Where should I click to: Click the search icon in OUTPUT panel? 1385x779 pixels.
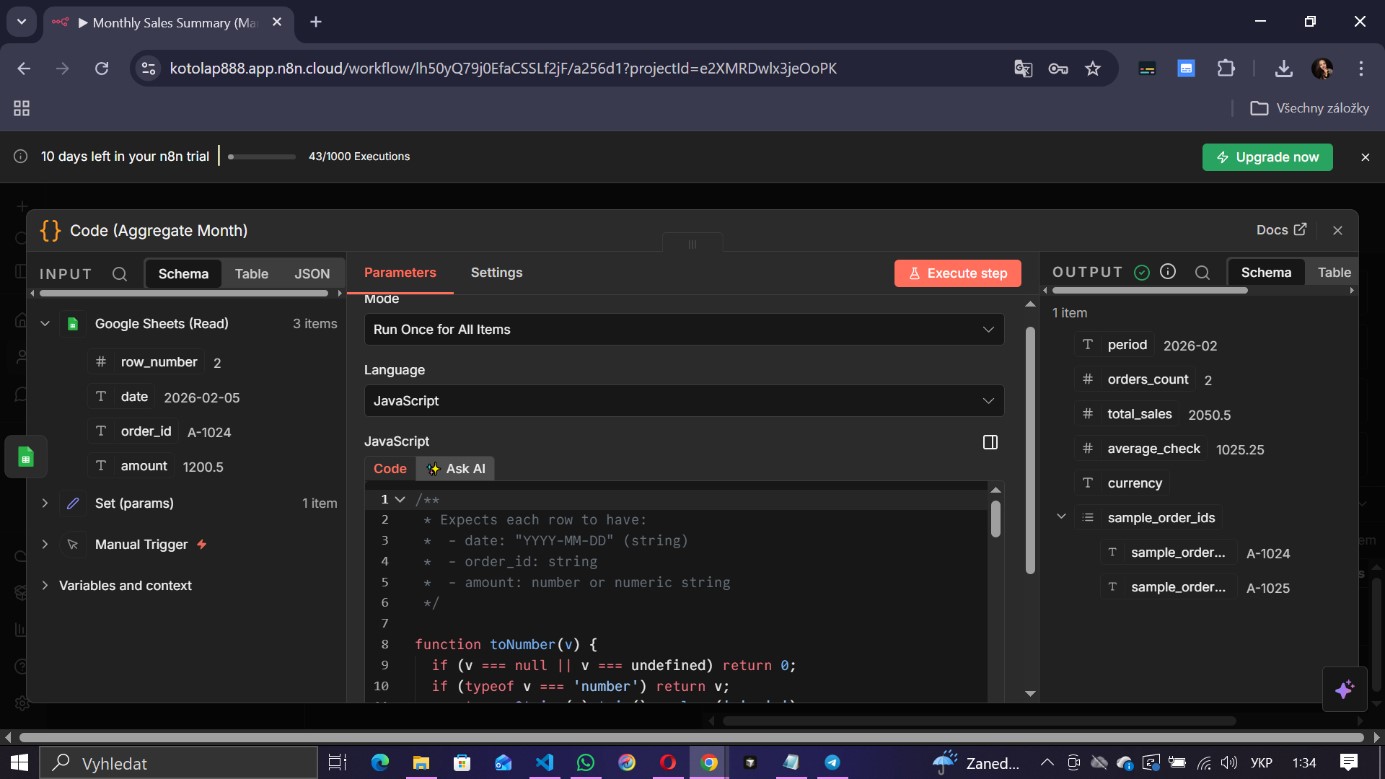(x=1203, y=272)
